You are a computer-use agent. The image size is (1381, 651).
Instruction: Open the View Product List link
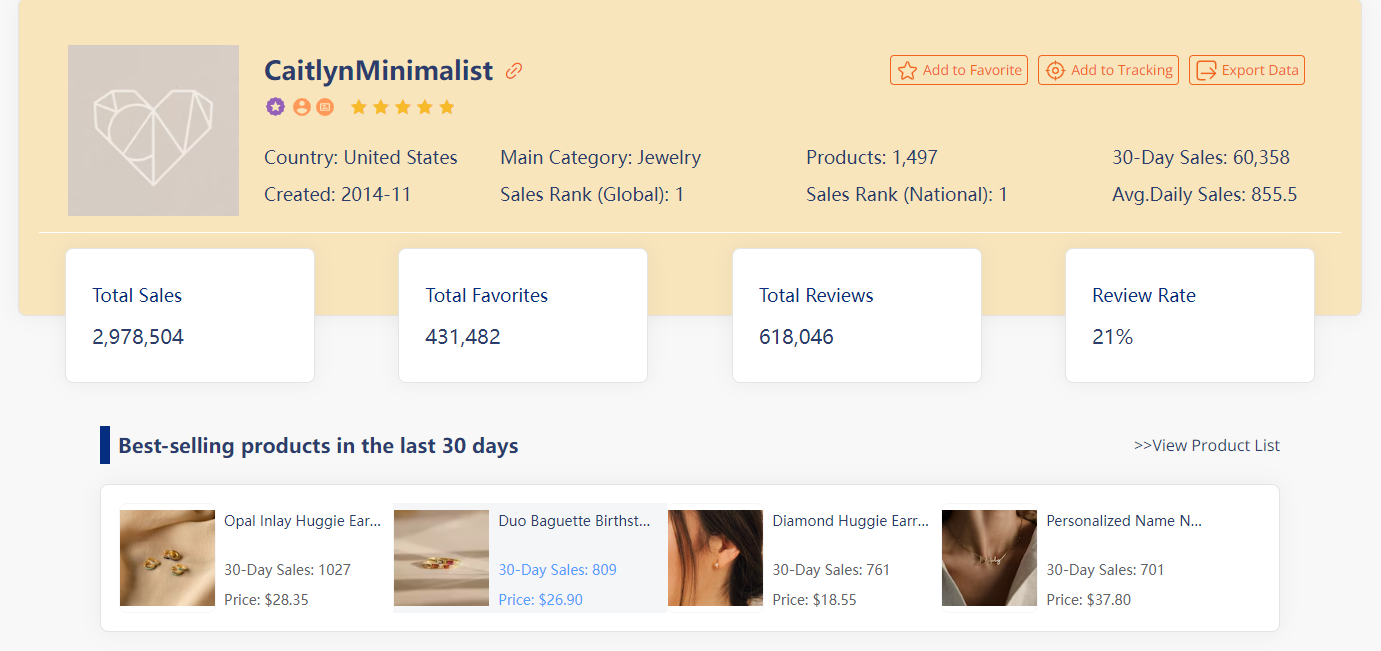[1206, 445]
